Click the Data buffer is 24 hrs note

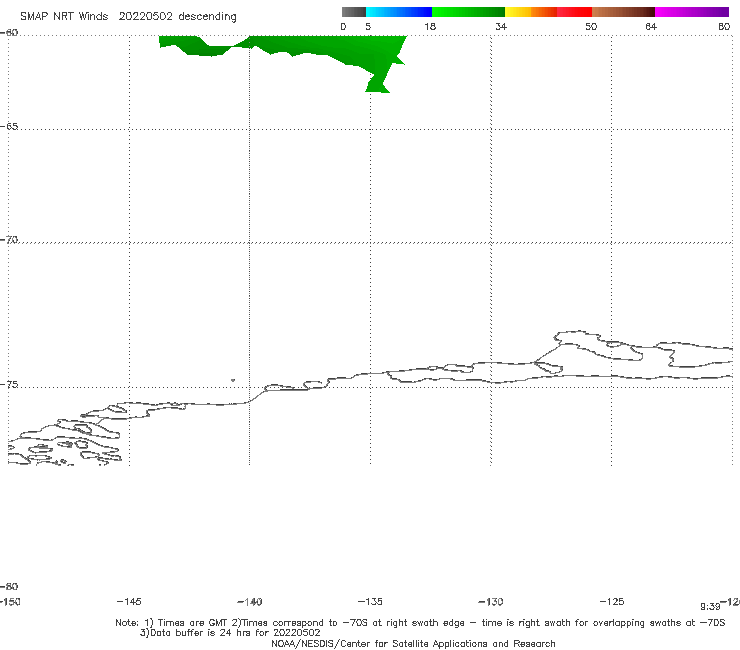(230, 633)
